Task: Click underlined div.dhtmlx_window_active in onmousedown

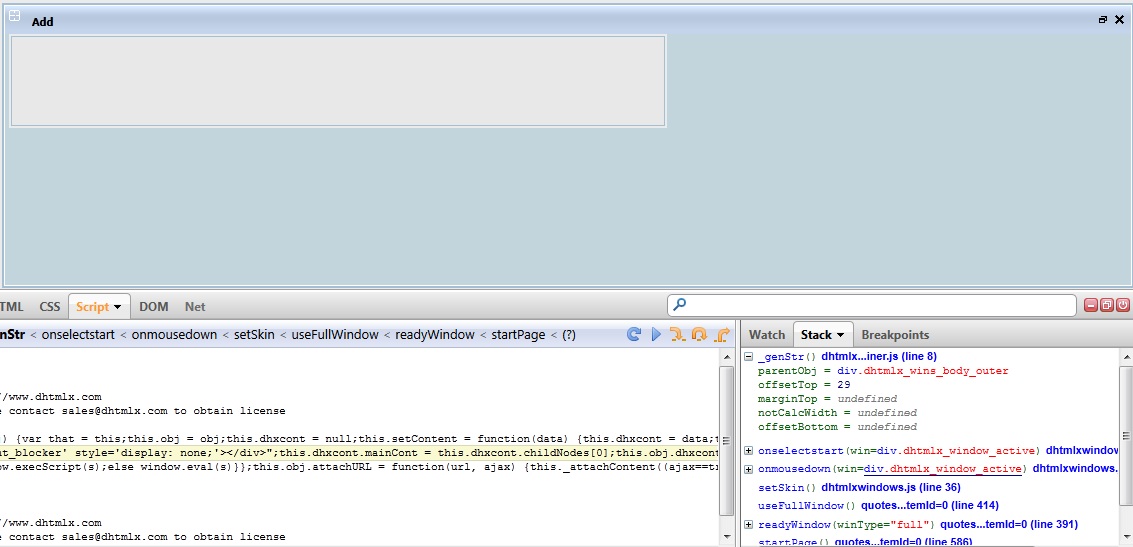Action: (942, 469)
